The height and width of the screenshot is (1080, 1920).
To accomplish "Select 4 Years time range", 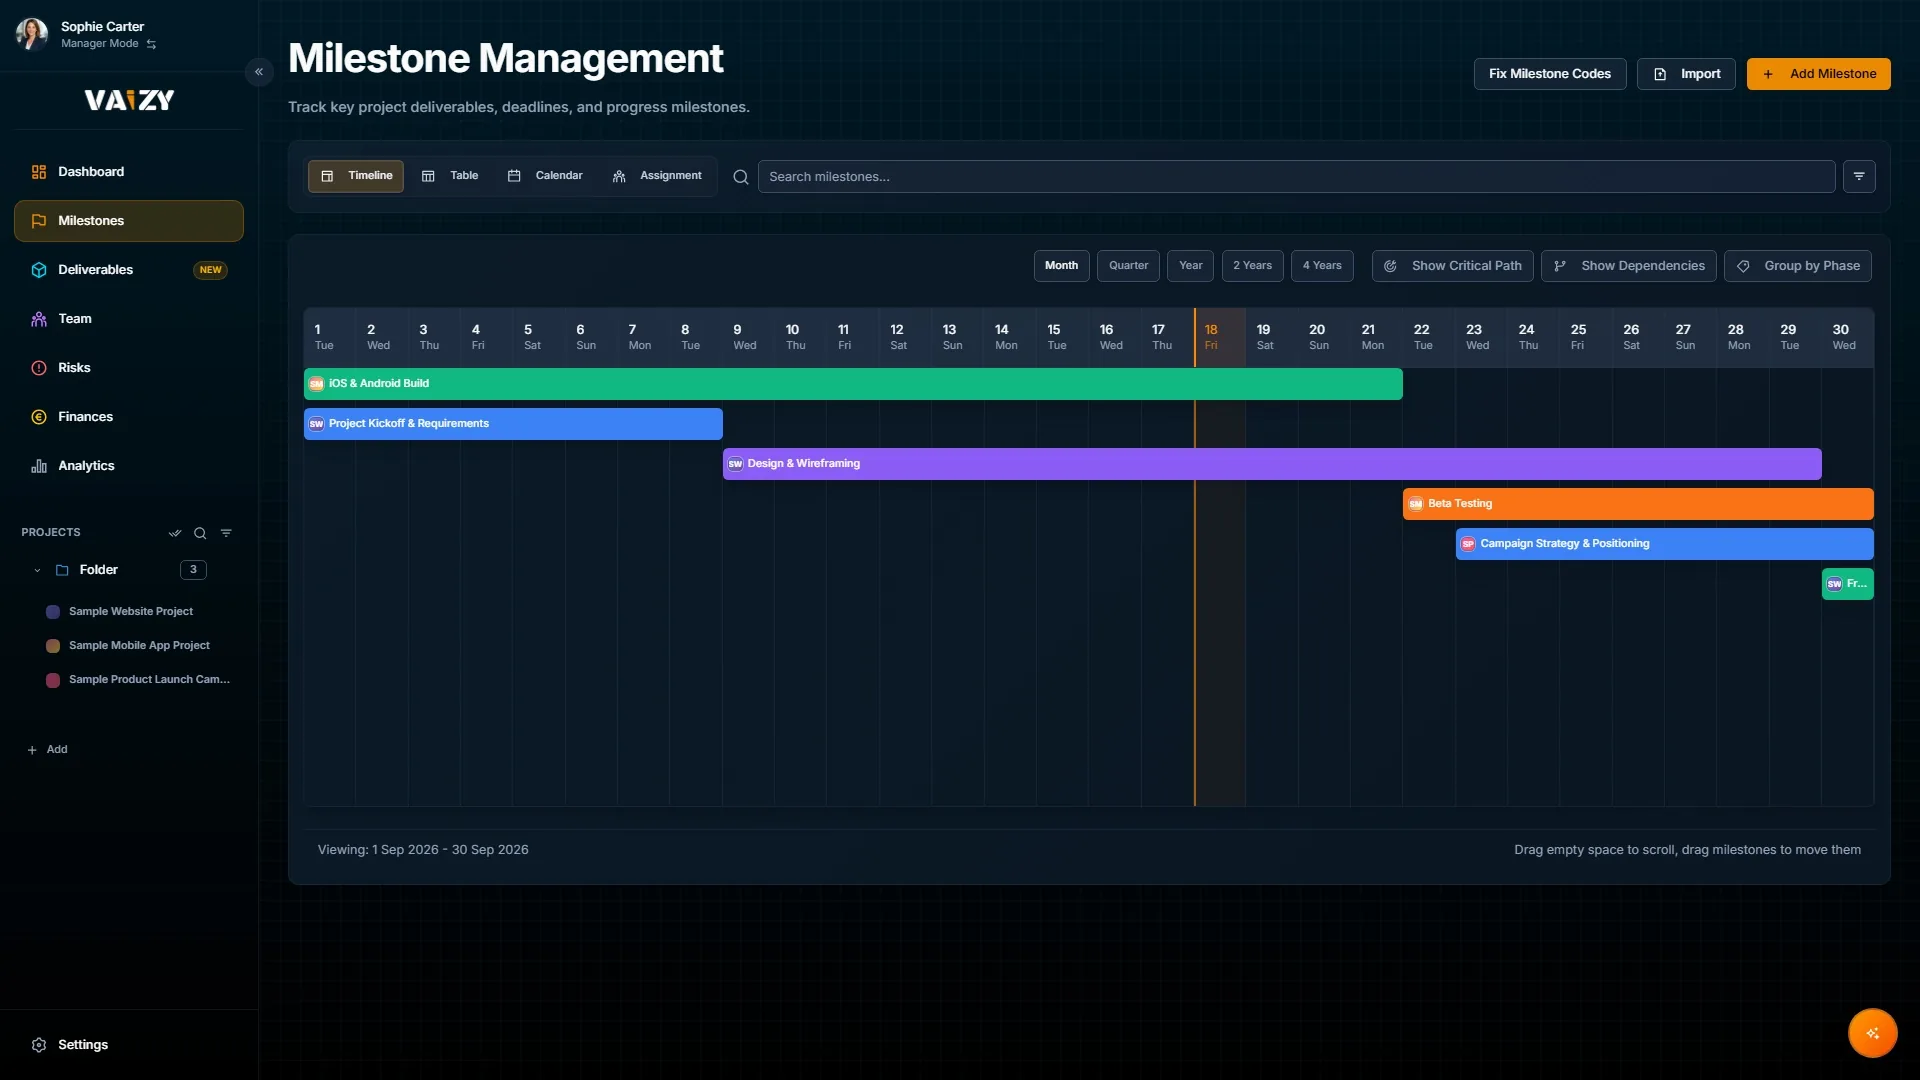I will (x=1322, y=266).
